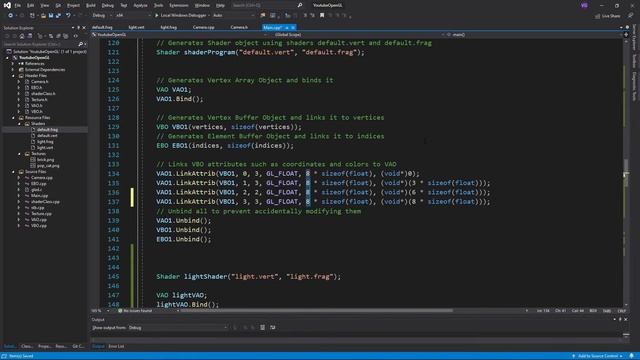Switch to the light.frag editor tab

(169, 27)
